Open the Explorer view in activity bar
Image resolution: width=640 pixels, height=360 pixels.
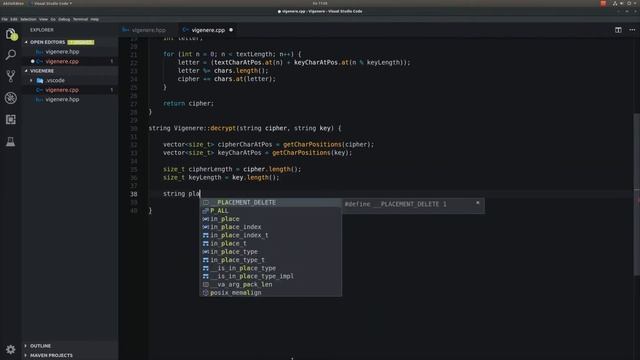[11, 34]
